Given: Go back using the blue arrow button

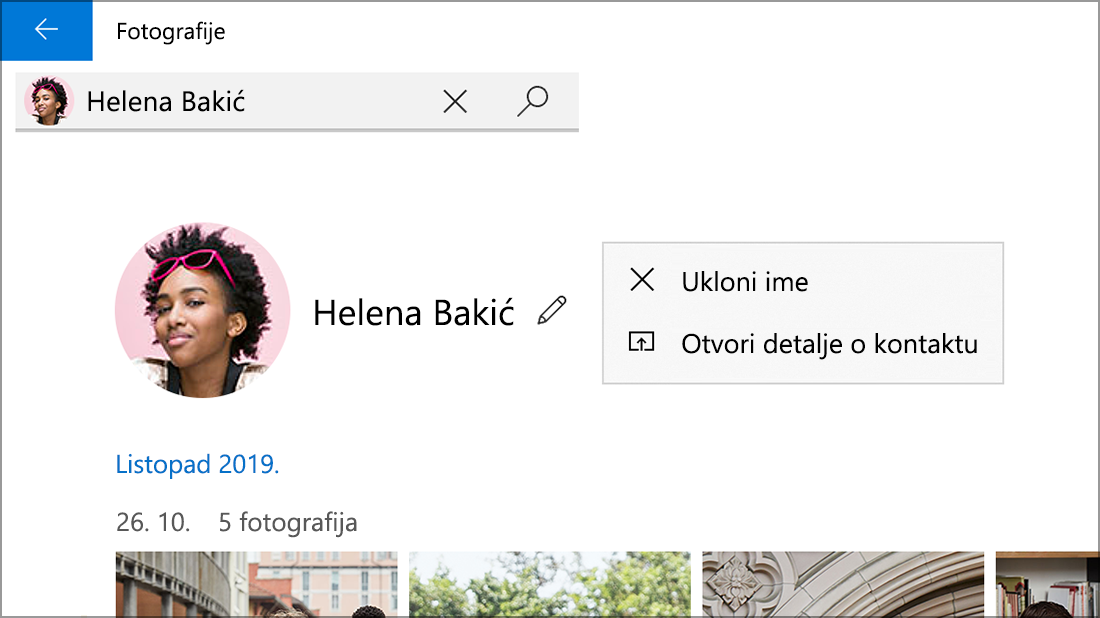Looking at the screenshot, I should 46,30.
